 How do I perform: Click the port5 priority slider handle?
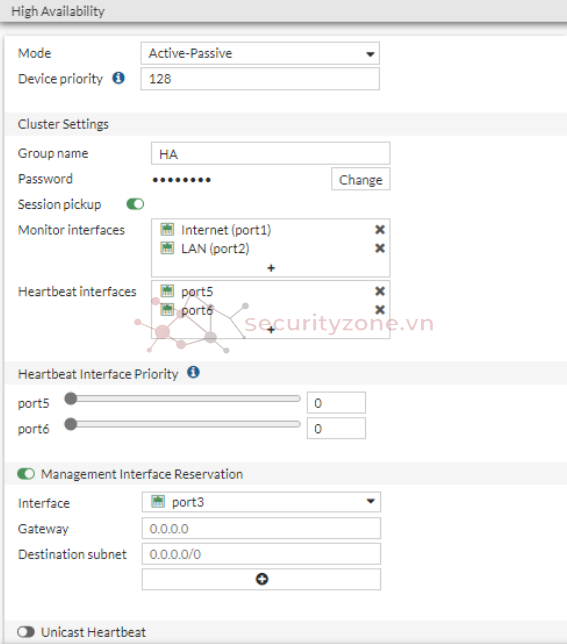click(71, 398)
